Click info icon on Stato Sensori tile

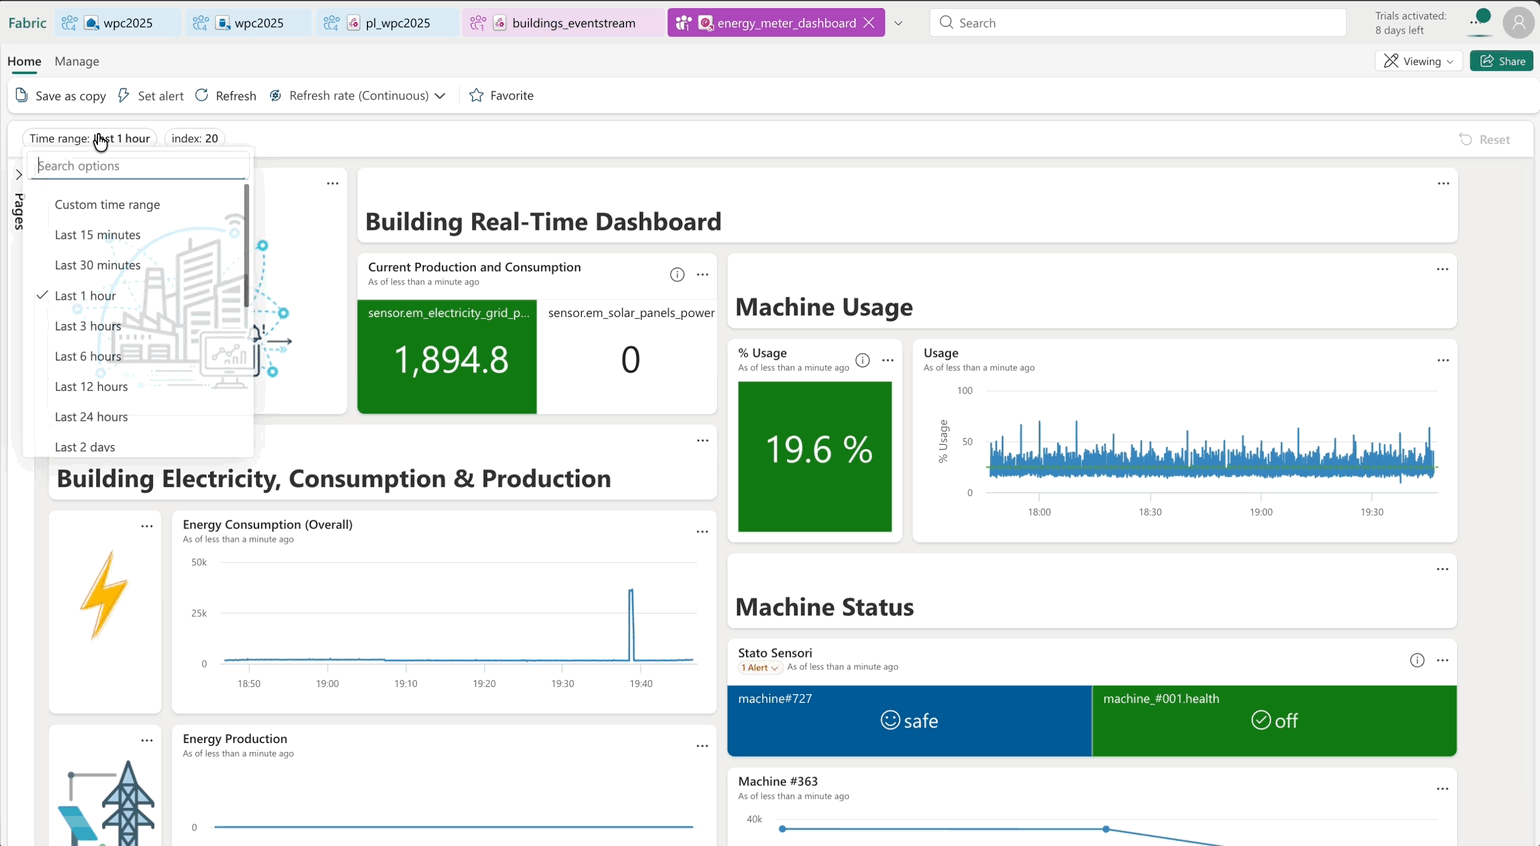pyautogui.click(x=1417, y=660)
